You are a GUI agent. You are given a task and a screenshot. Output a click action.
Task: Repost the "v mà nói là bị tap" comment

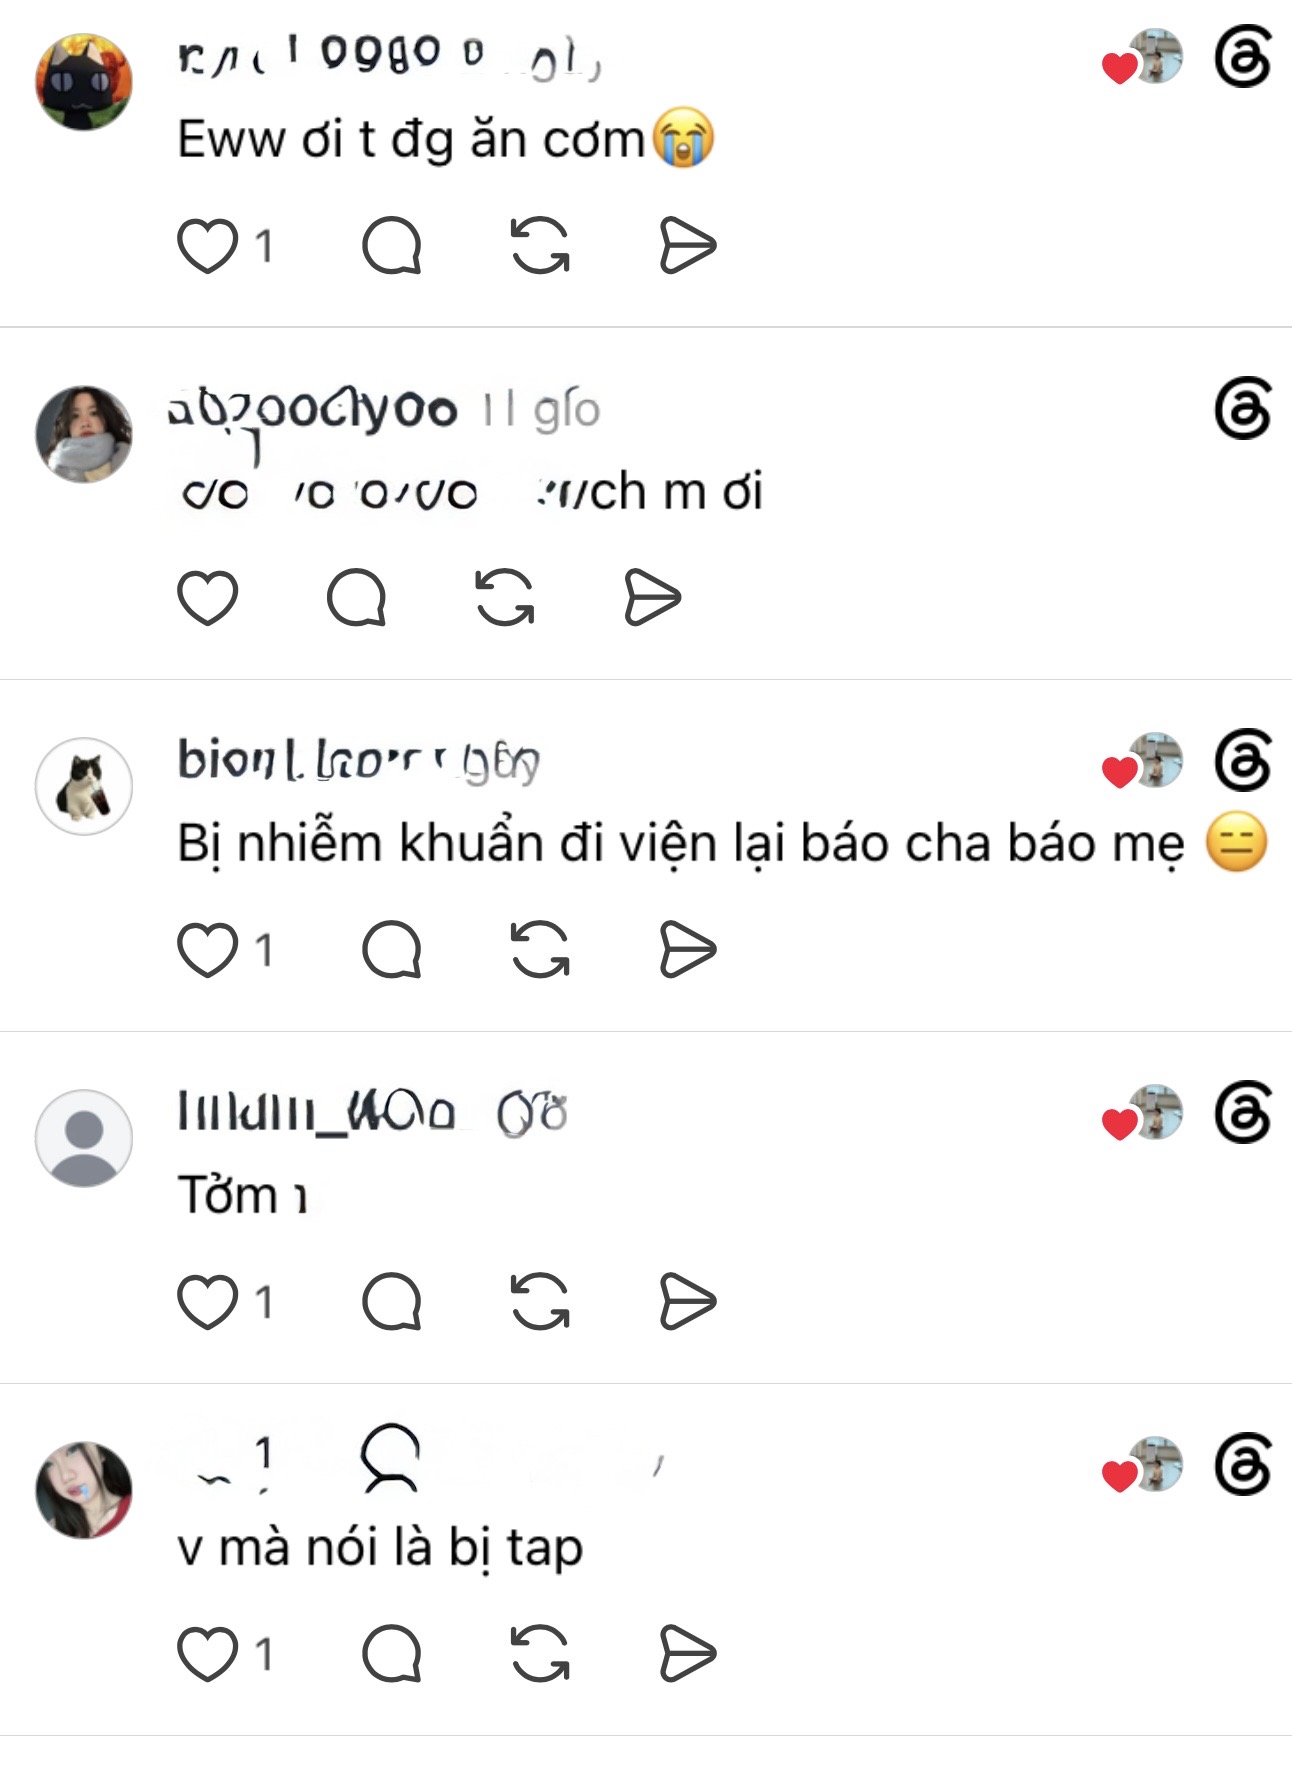pyautogui.click(x=540, y=1654)
